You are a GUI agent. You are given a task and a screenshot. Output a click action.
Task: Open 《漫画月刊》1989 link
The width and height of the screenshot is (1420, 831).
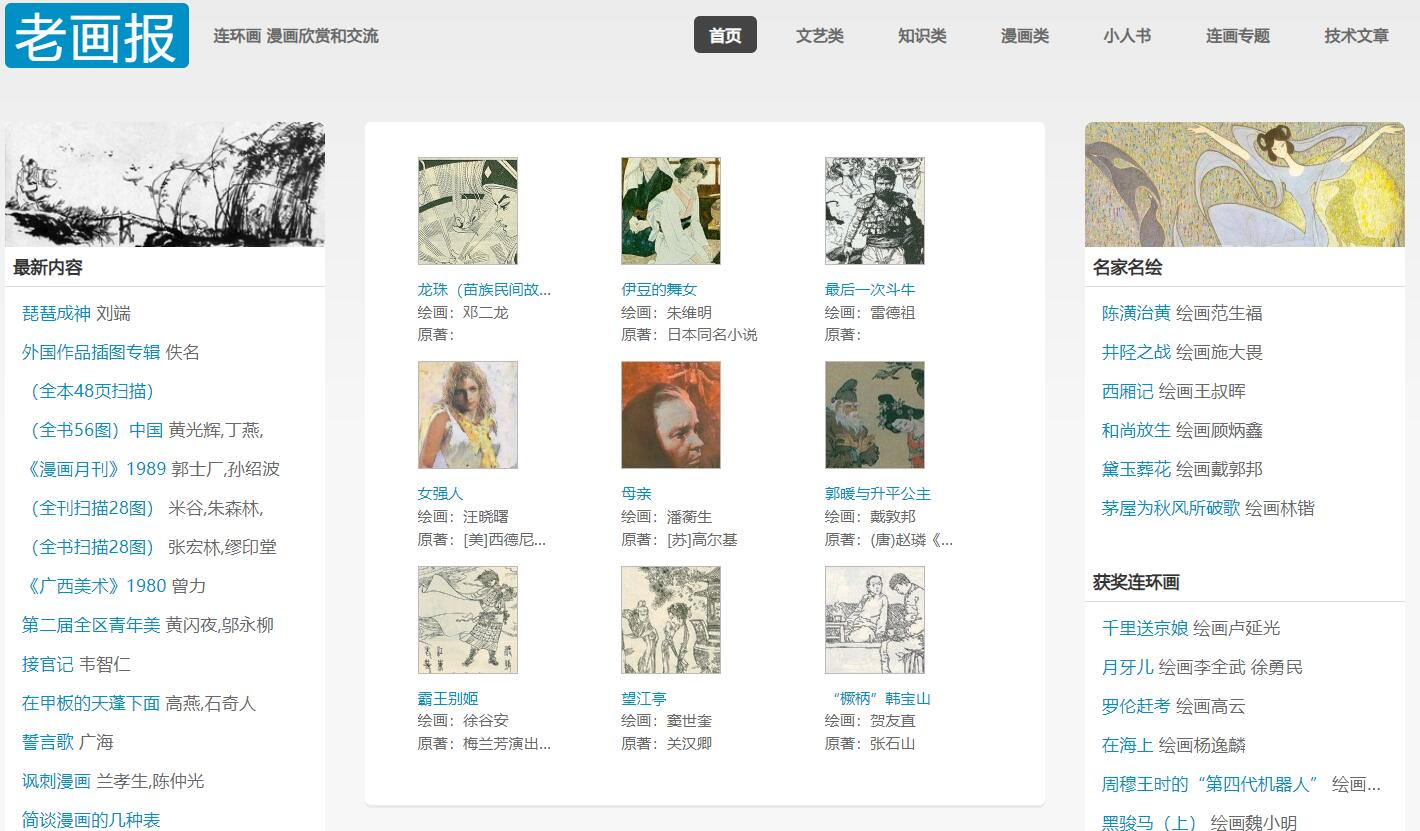pos(94,469)
